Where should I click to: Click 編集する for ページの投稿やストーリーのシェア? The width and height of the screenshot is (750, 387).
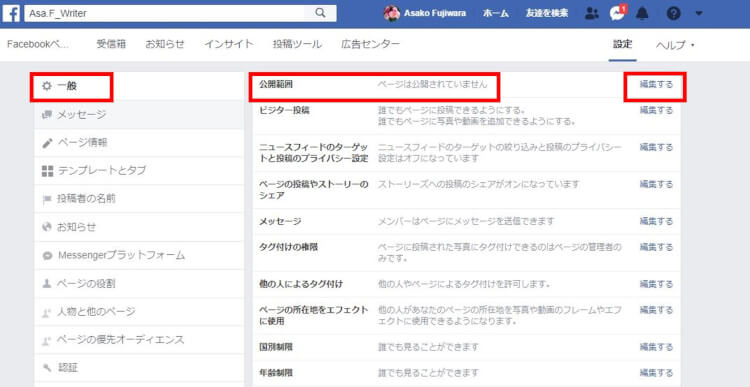656,184
